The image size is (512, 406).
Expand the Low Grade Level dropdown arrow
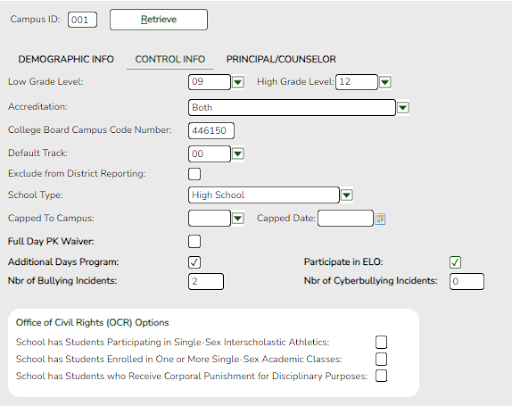click(238, 82)
